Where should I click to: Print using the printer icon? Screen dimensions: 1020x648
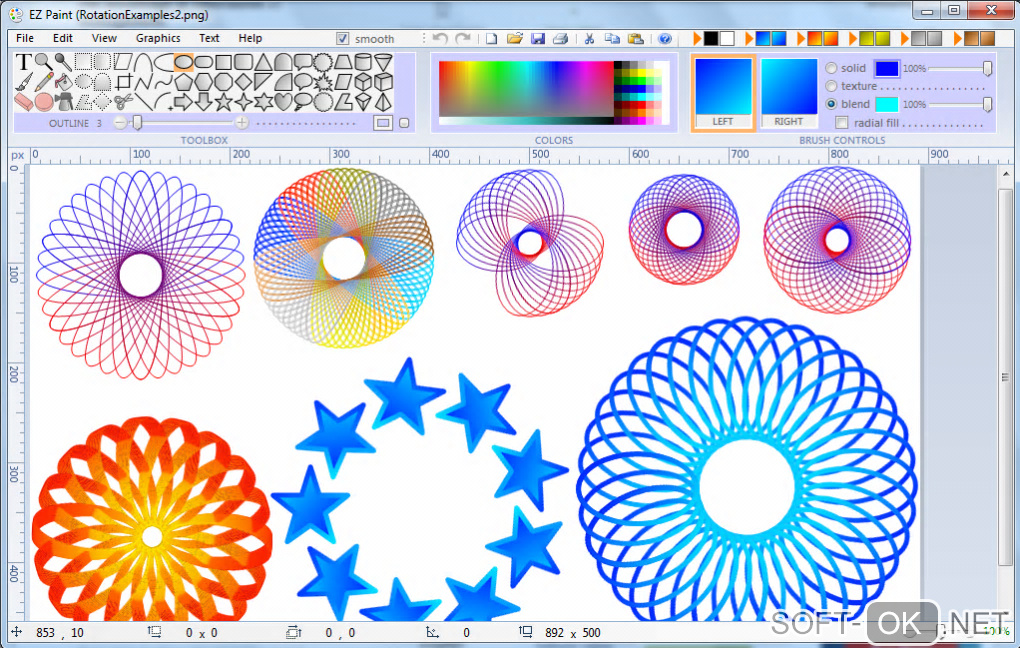pyautogui.click(x=560, y=38)
